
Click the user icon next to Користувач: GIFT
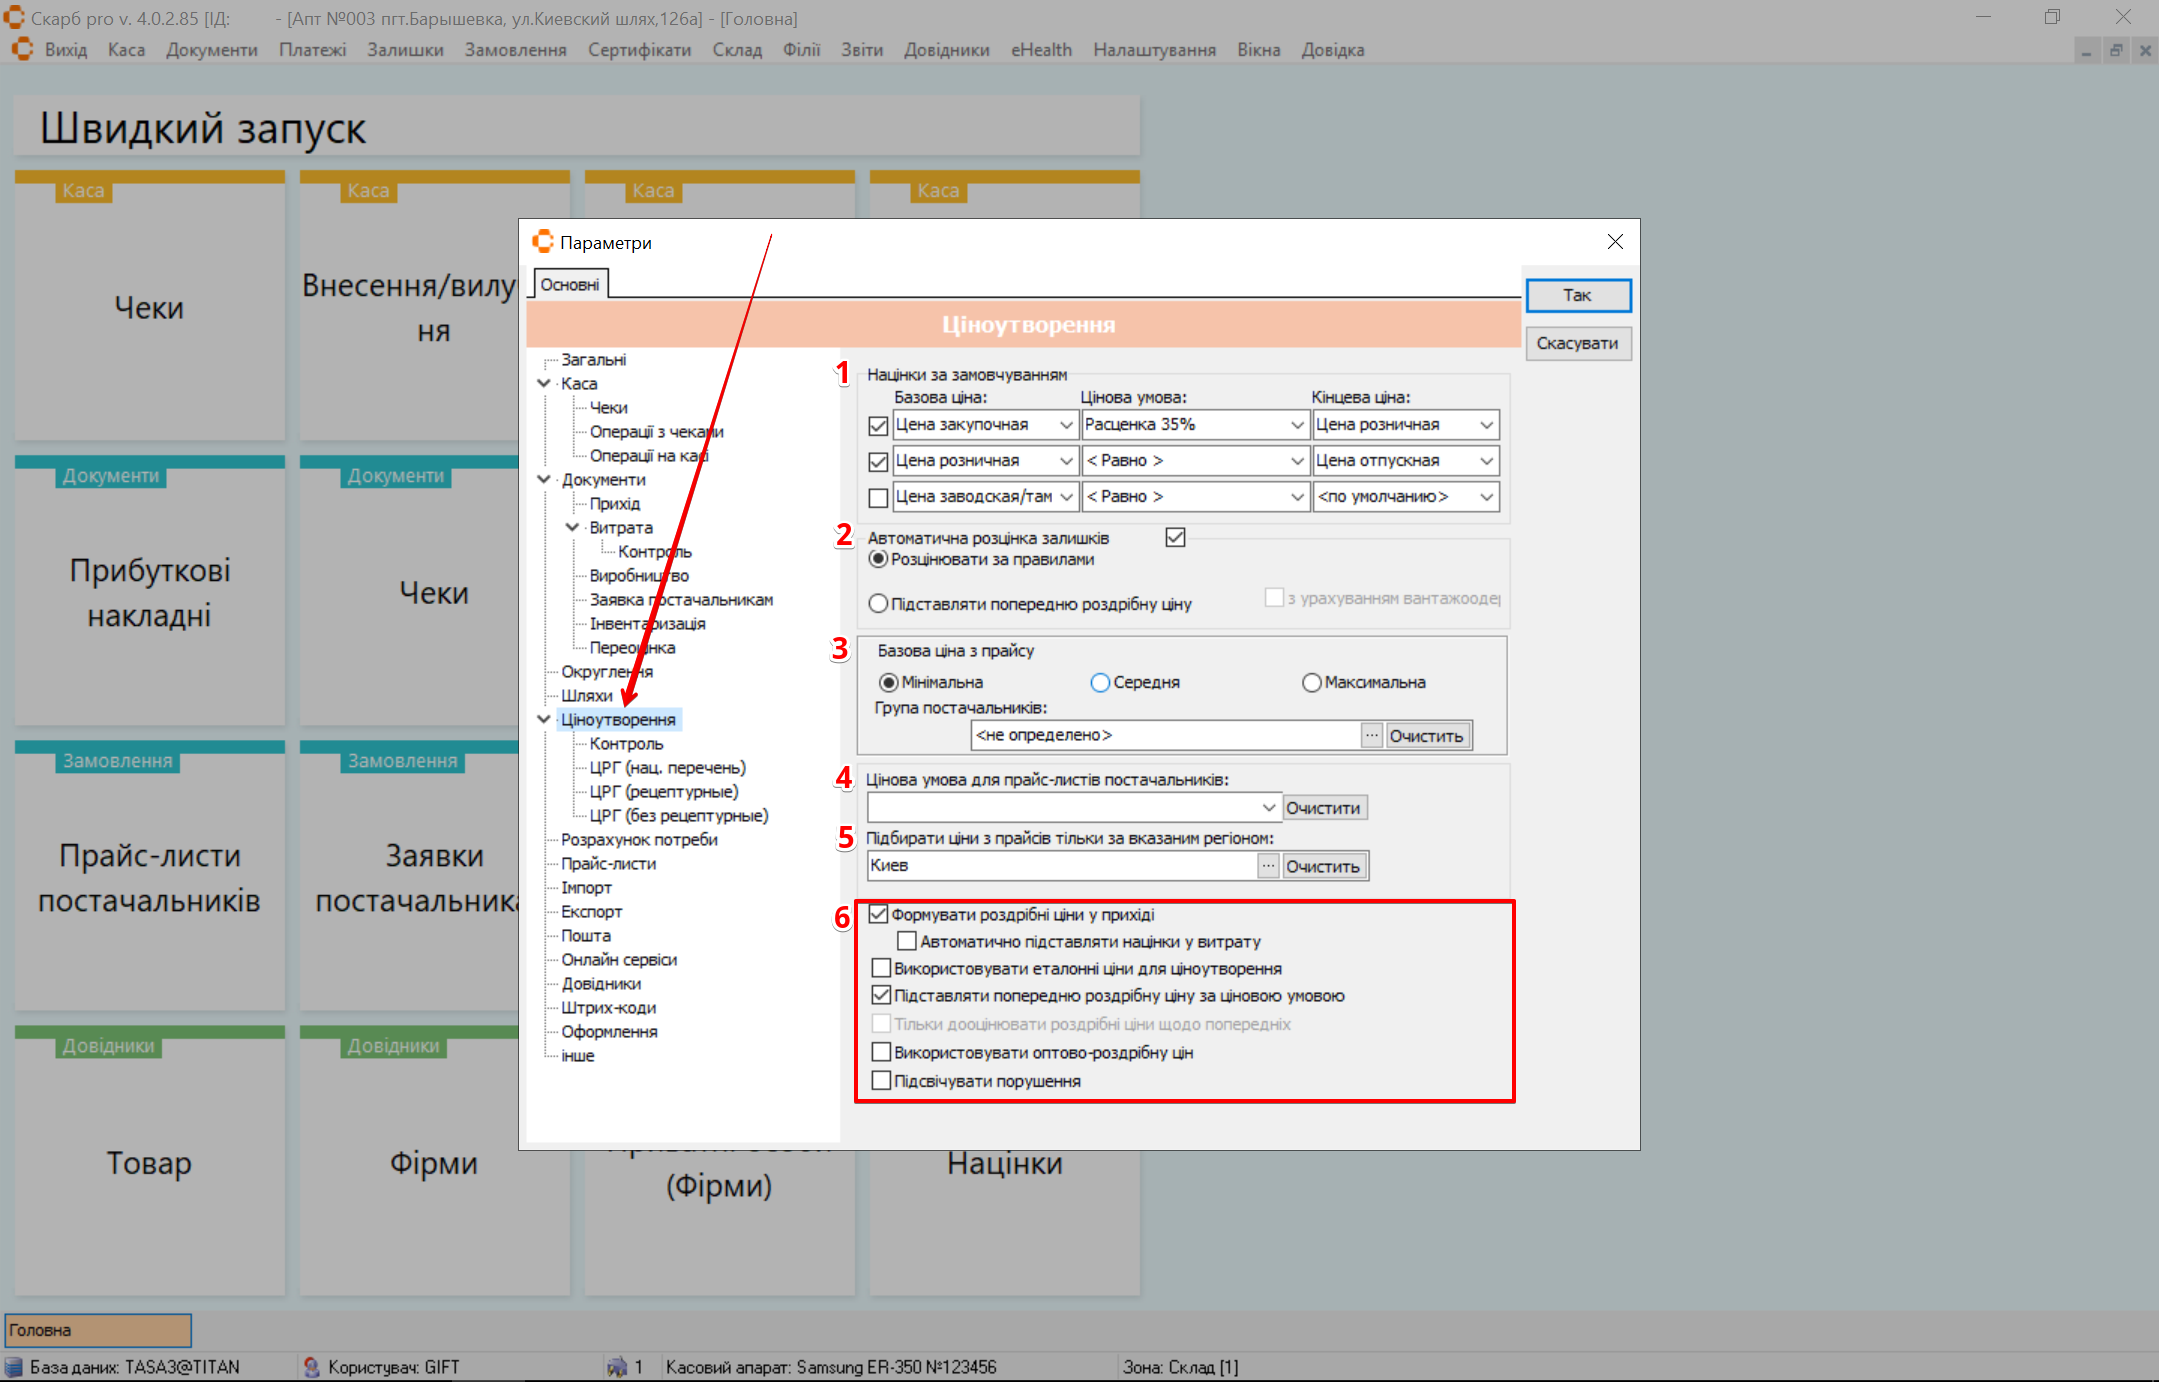(x=311, y=1367)
